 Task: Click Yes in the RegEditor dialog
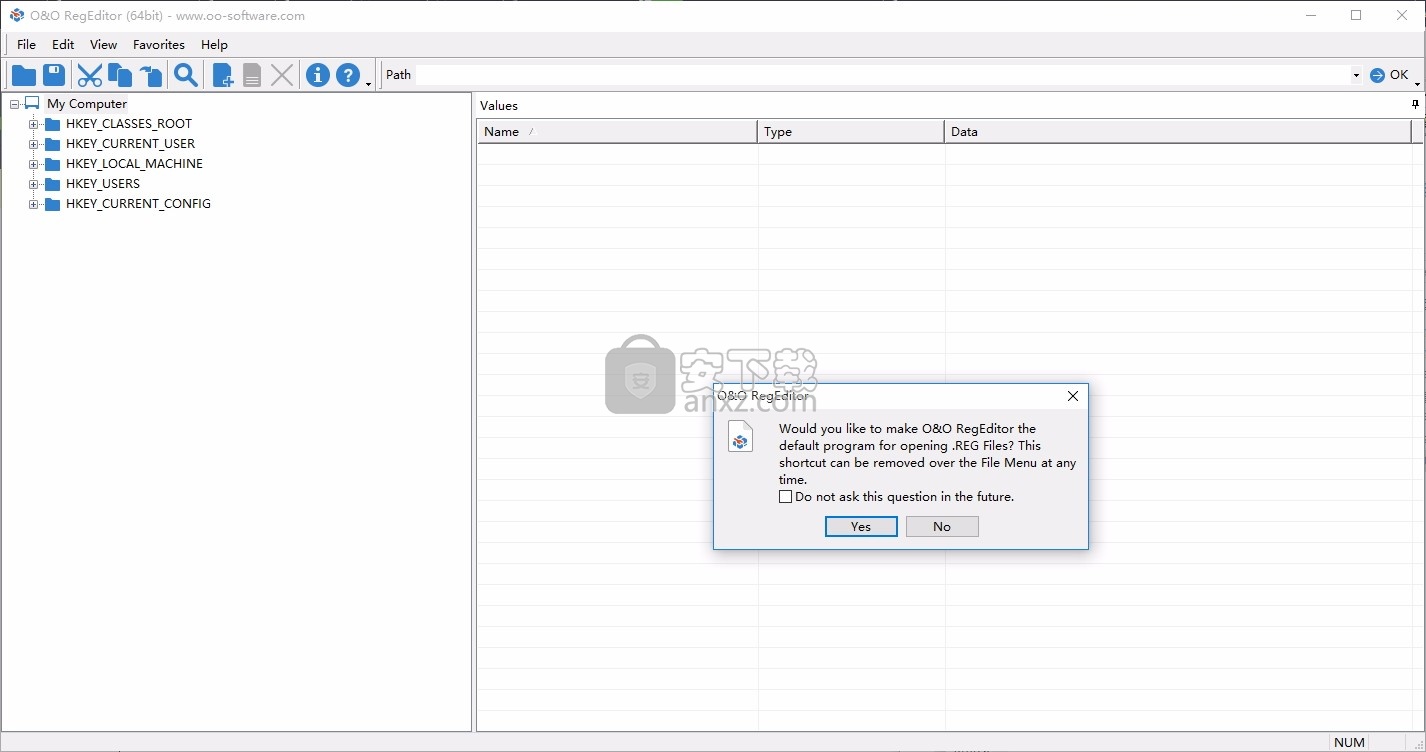coord(861,527)
